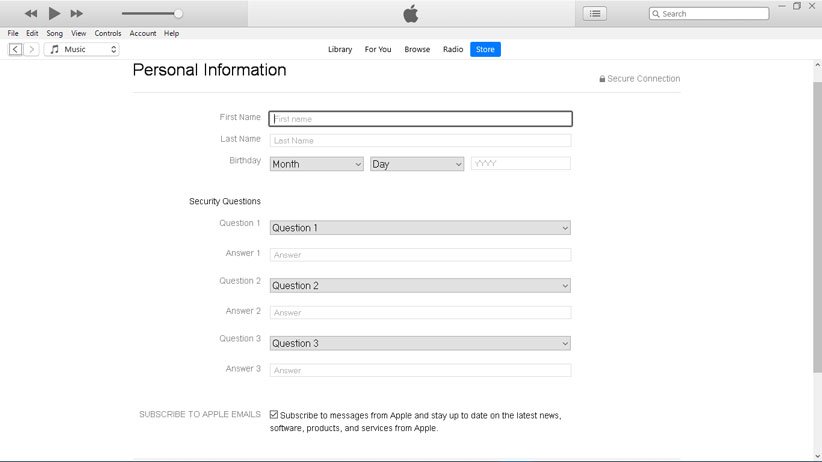The height and width of the screenshot is (462, 822).
Task: Skip to the next track
Action: (77, 13)
